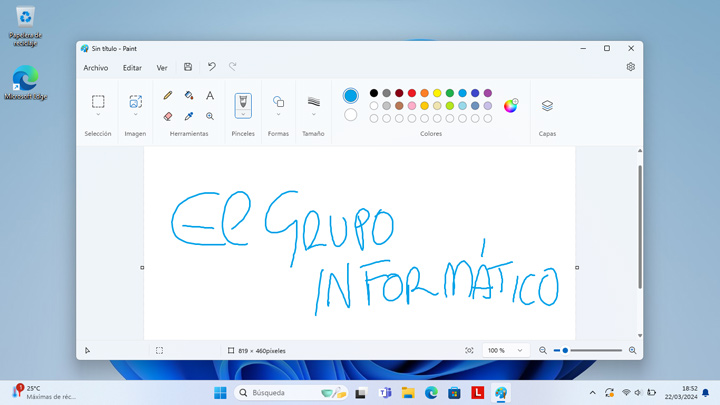Image resolution: width=720 pixels, height=405 pixels.
Task: Open Paint settings gear
Action: pyautogui.click(x=630, y=67)
